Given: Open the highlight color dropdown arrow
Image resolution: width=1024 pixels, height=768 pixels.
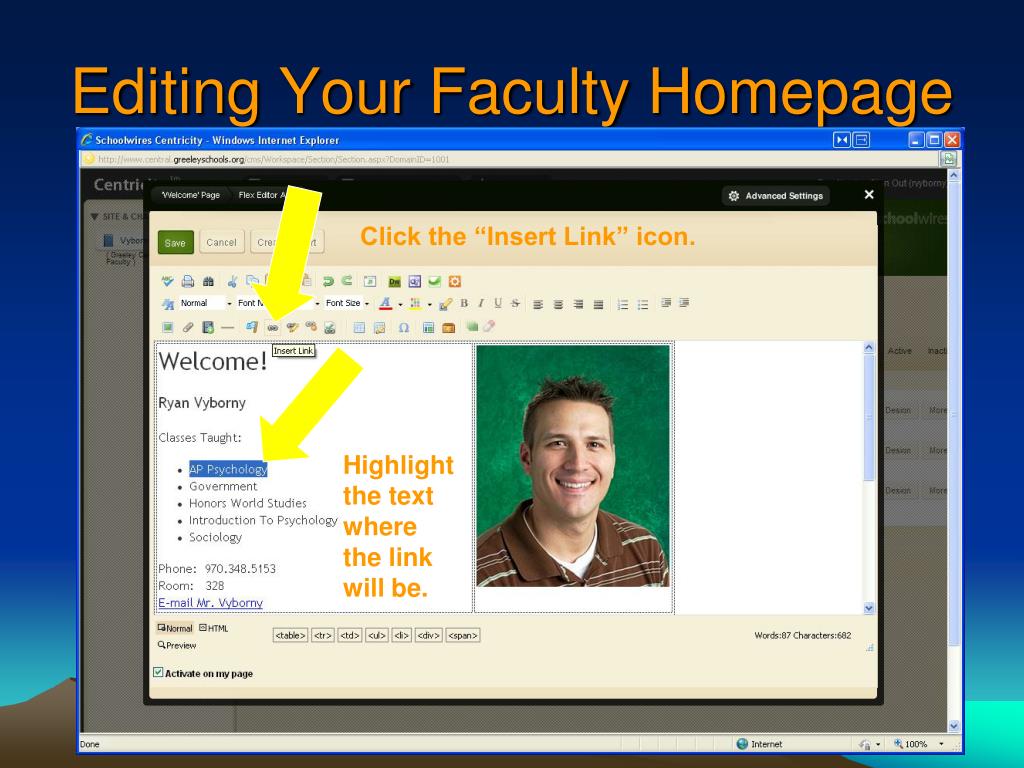Looking at the screenshot, I should 430,304.
